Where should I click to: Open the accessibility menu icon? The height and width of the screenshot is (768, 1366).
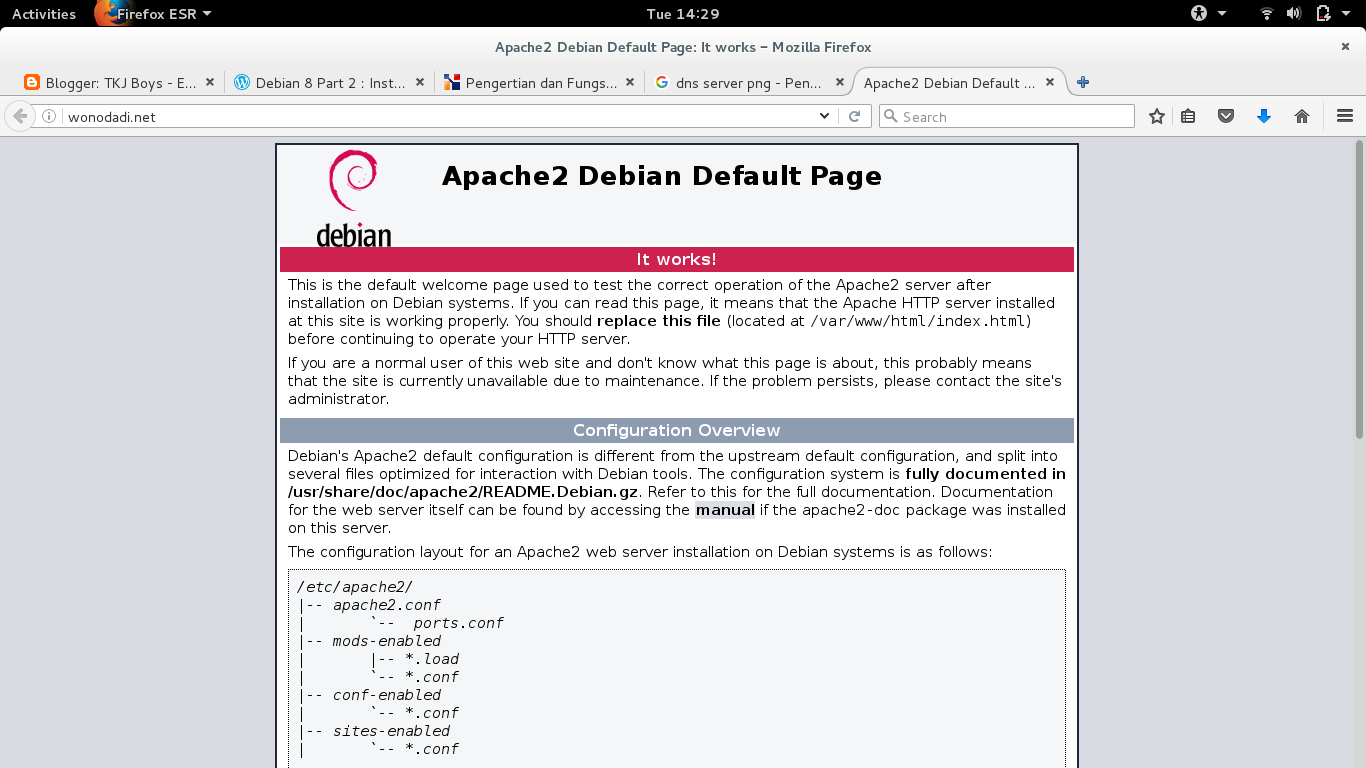[x=1199, y=14]
